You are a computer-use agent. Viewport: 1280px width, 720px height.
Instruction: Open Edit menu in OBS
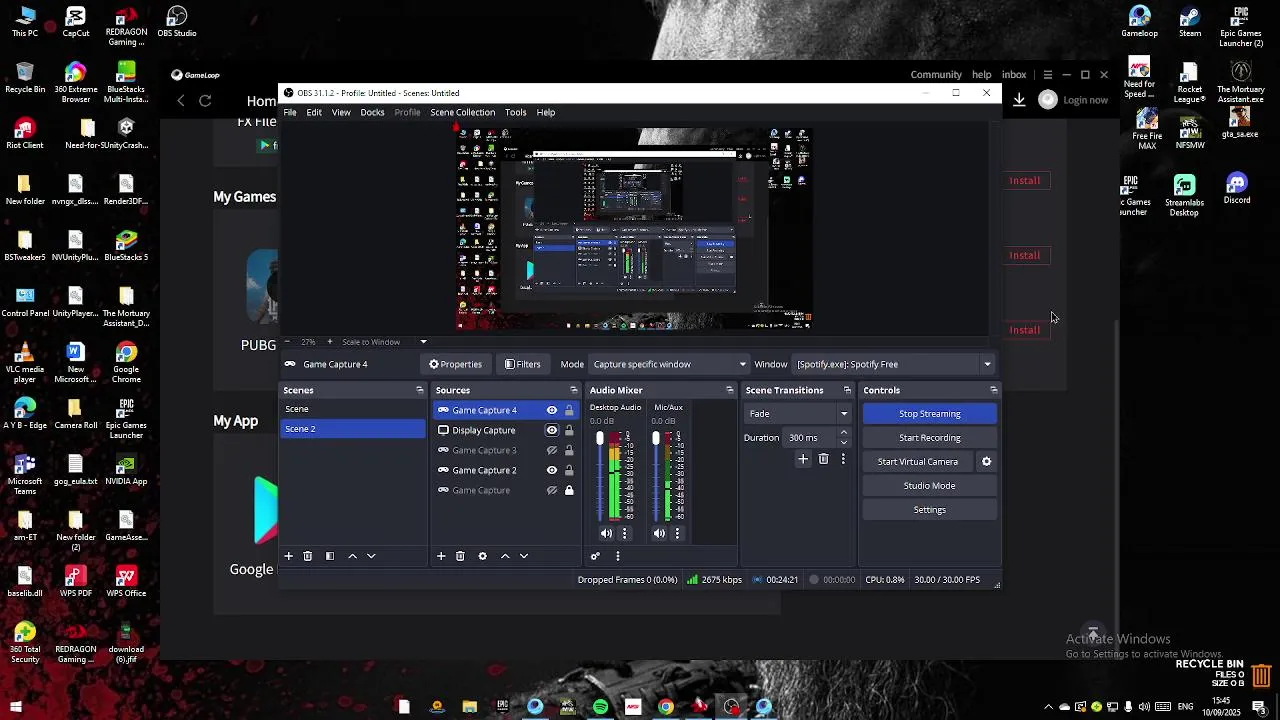314,112
